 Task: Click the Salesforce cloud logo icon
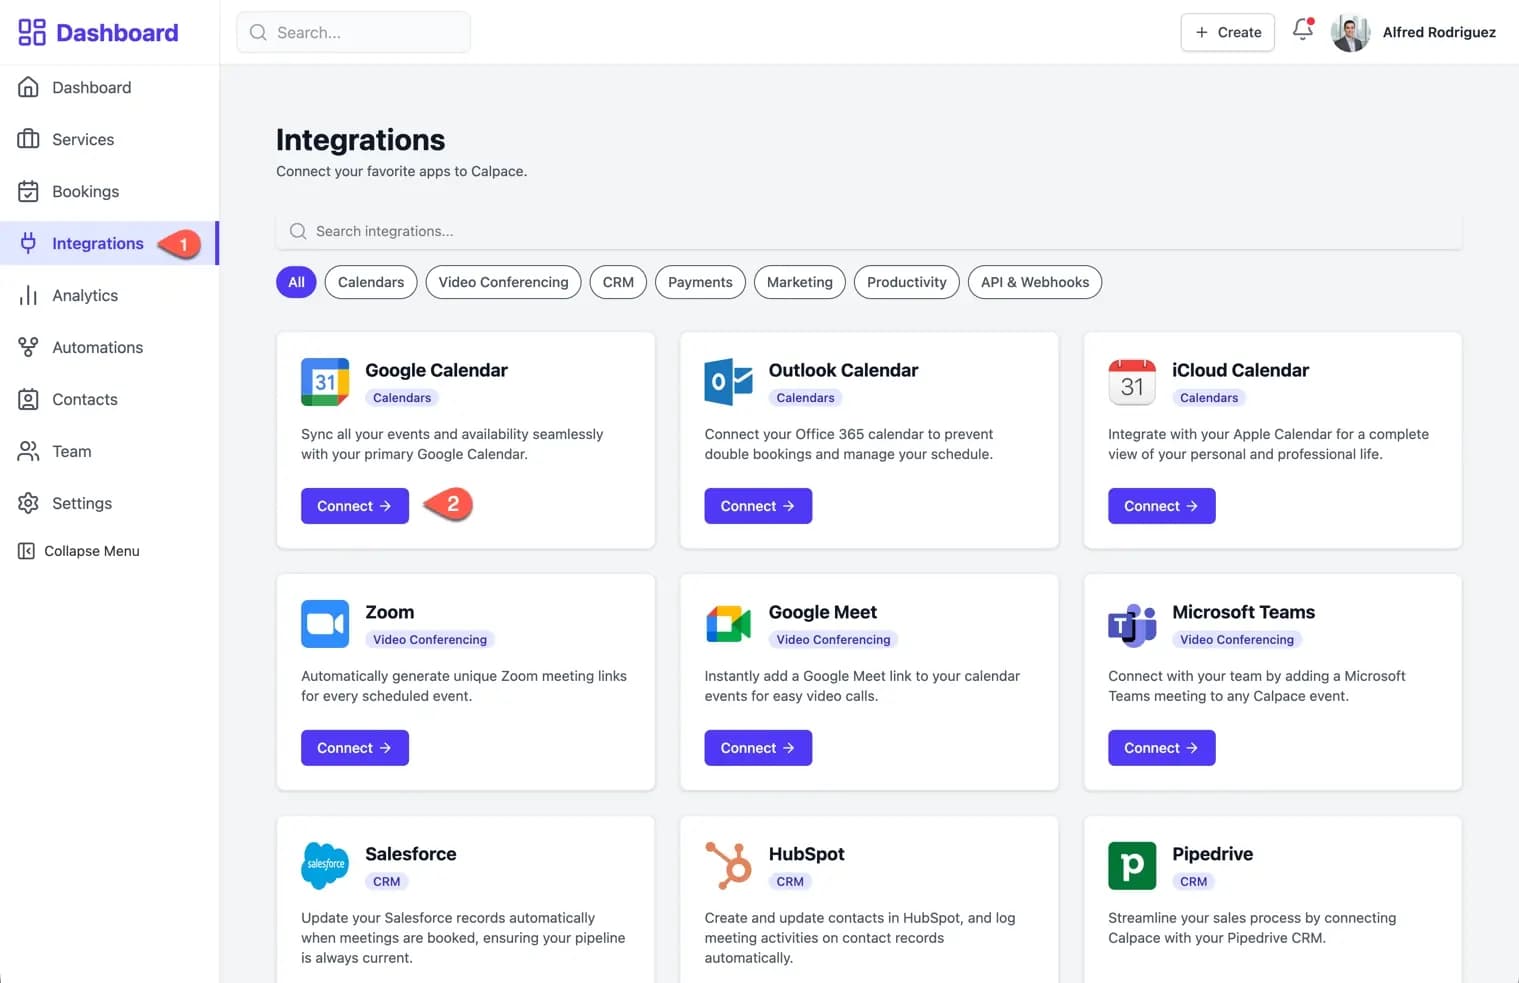coord(325,866)
